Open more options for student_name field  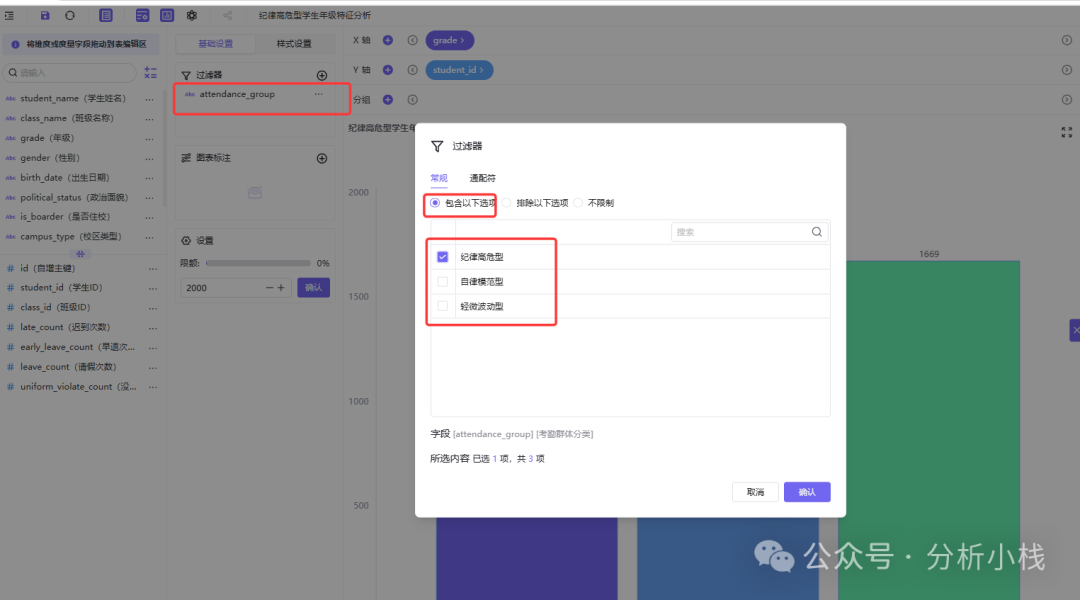point(149,99)
